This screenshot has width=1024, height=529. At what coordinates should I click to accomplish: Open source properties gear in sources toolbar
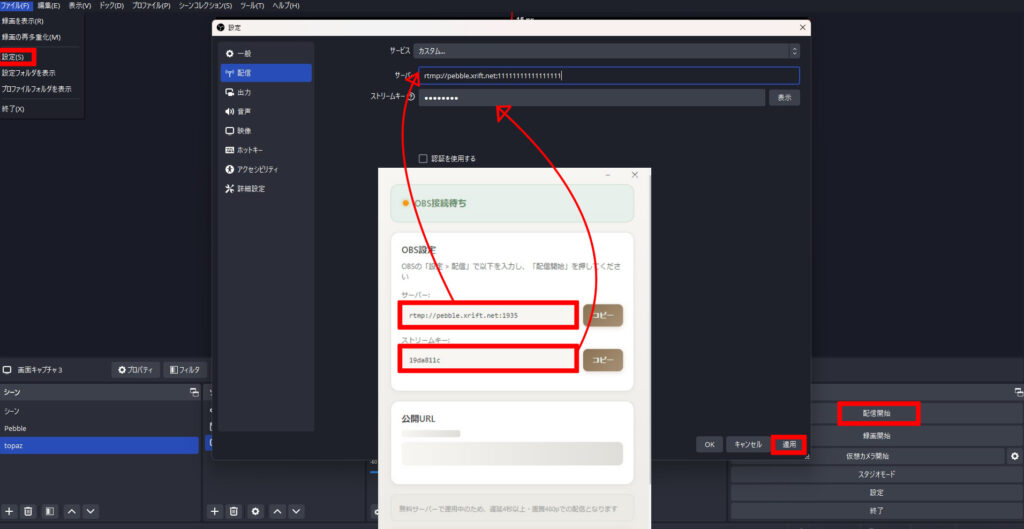(x=256, y=511)
